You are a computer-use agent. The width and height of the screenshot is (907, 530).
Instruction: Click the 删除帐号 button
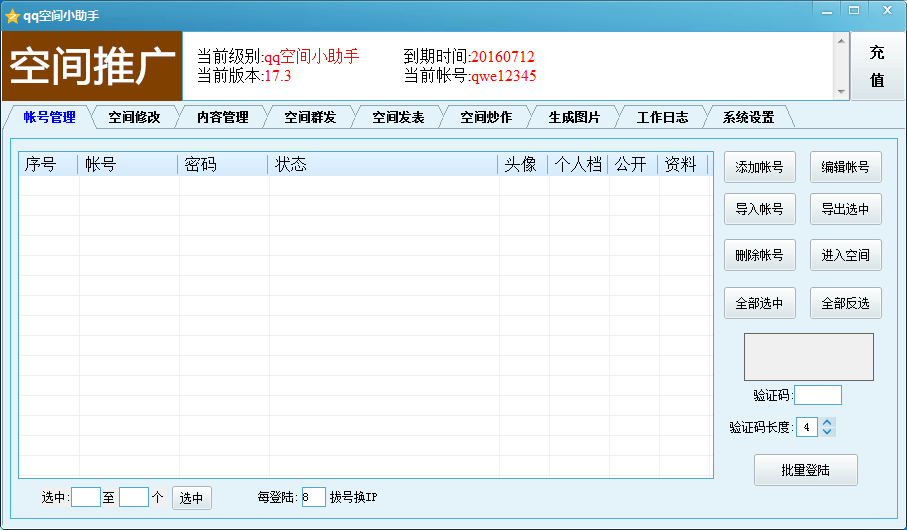tap(759, 255)
